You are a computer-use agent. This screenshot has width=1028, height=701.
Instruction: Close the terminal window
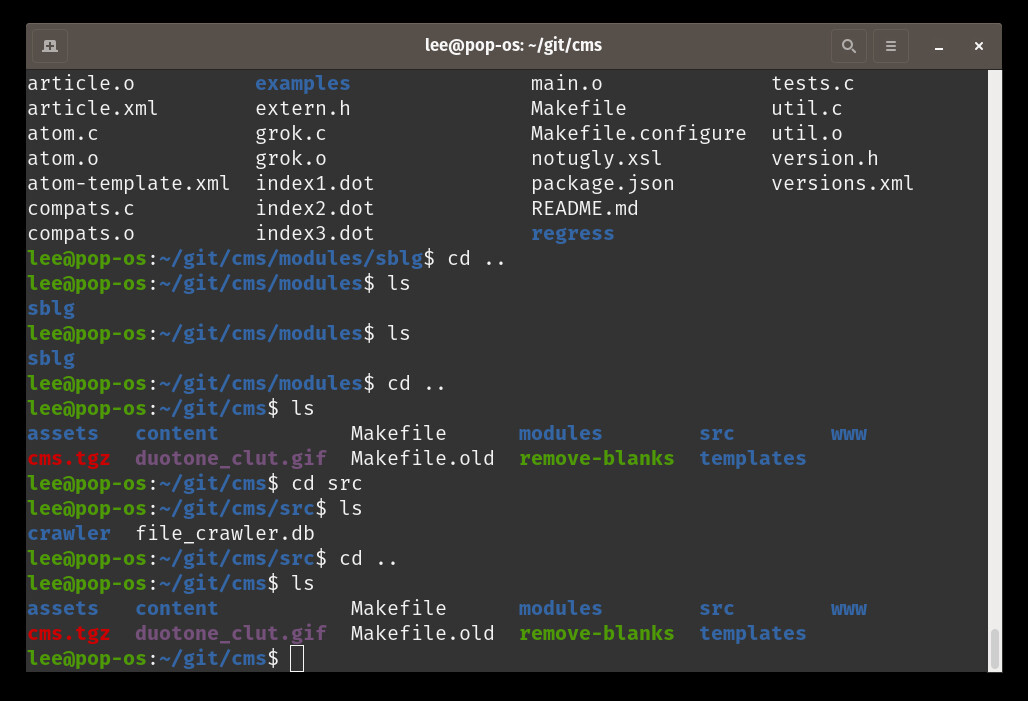(980, 46)
